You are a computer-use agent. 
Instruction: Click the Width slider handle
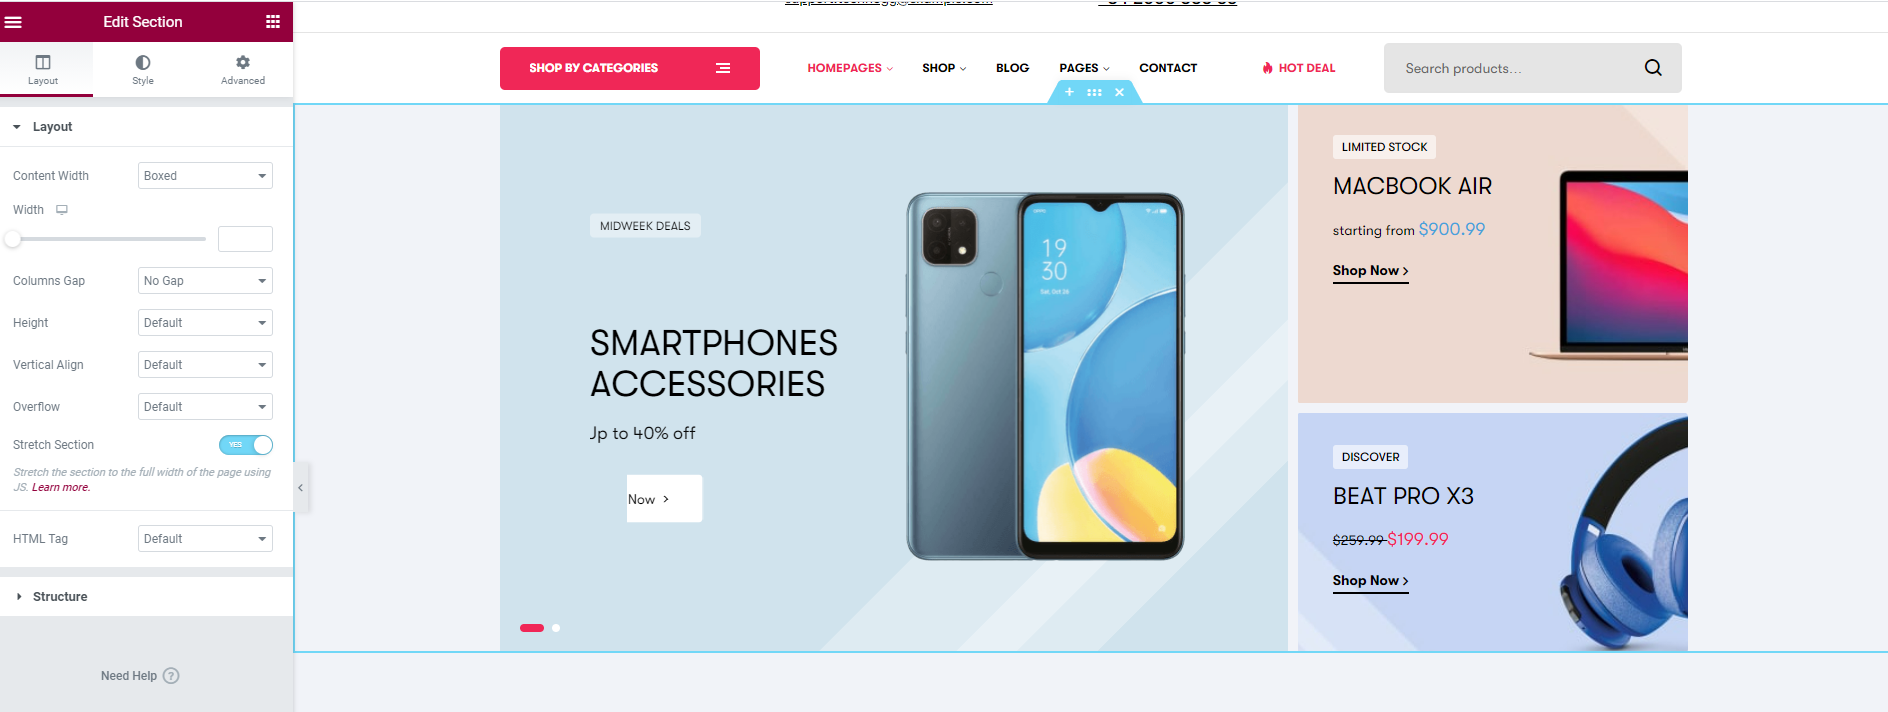(13, 239)
